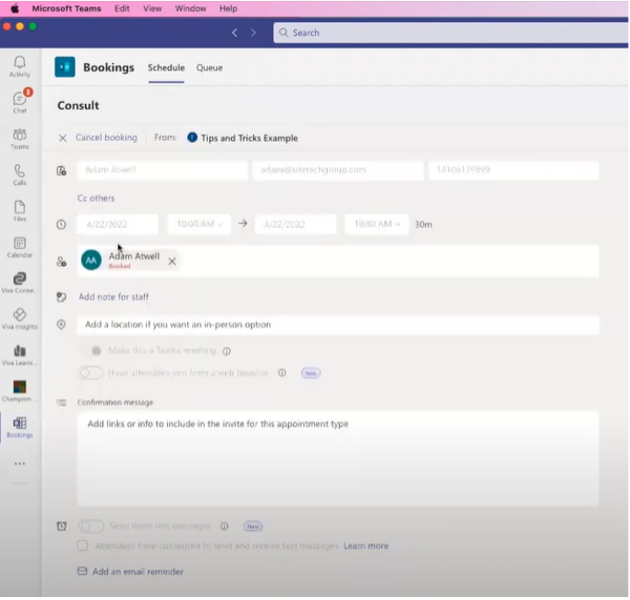
Task: Click the reminder alarm clock icon
Action: pos(61,526)
